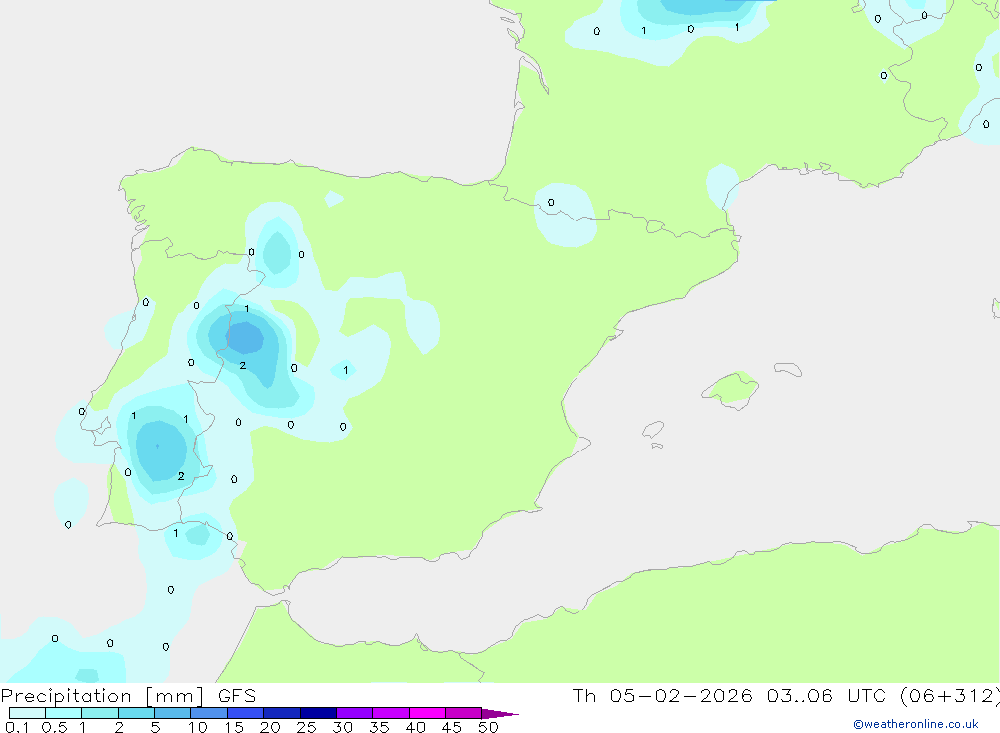
Task: Pick the 15–20 mm blue legend swatch
Action: click(246, 713)
